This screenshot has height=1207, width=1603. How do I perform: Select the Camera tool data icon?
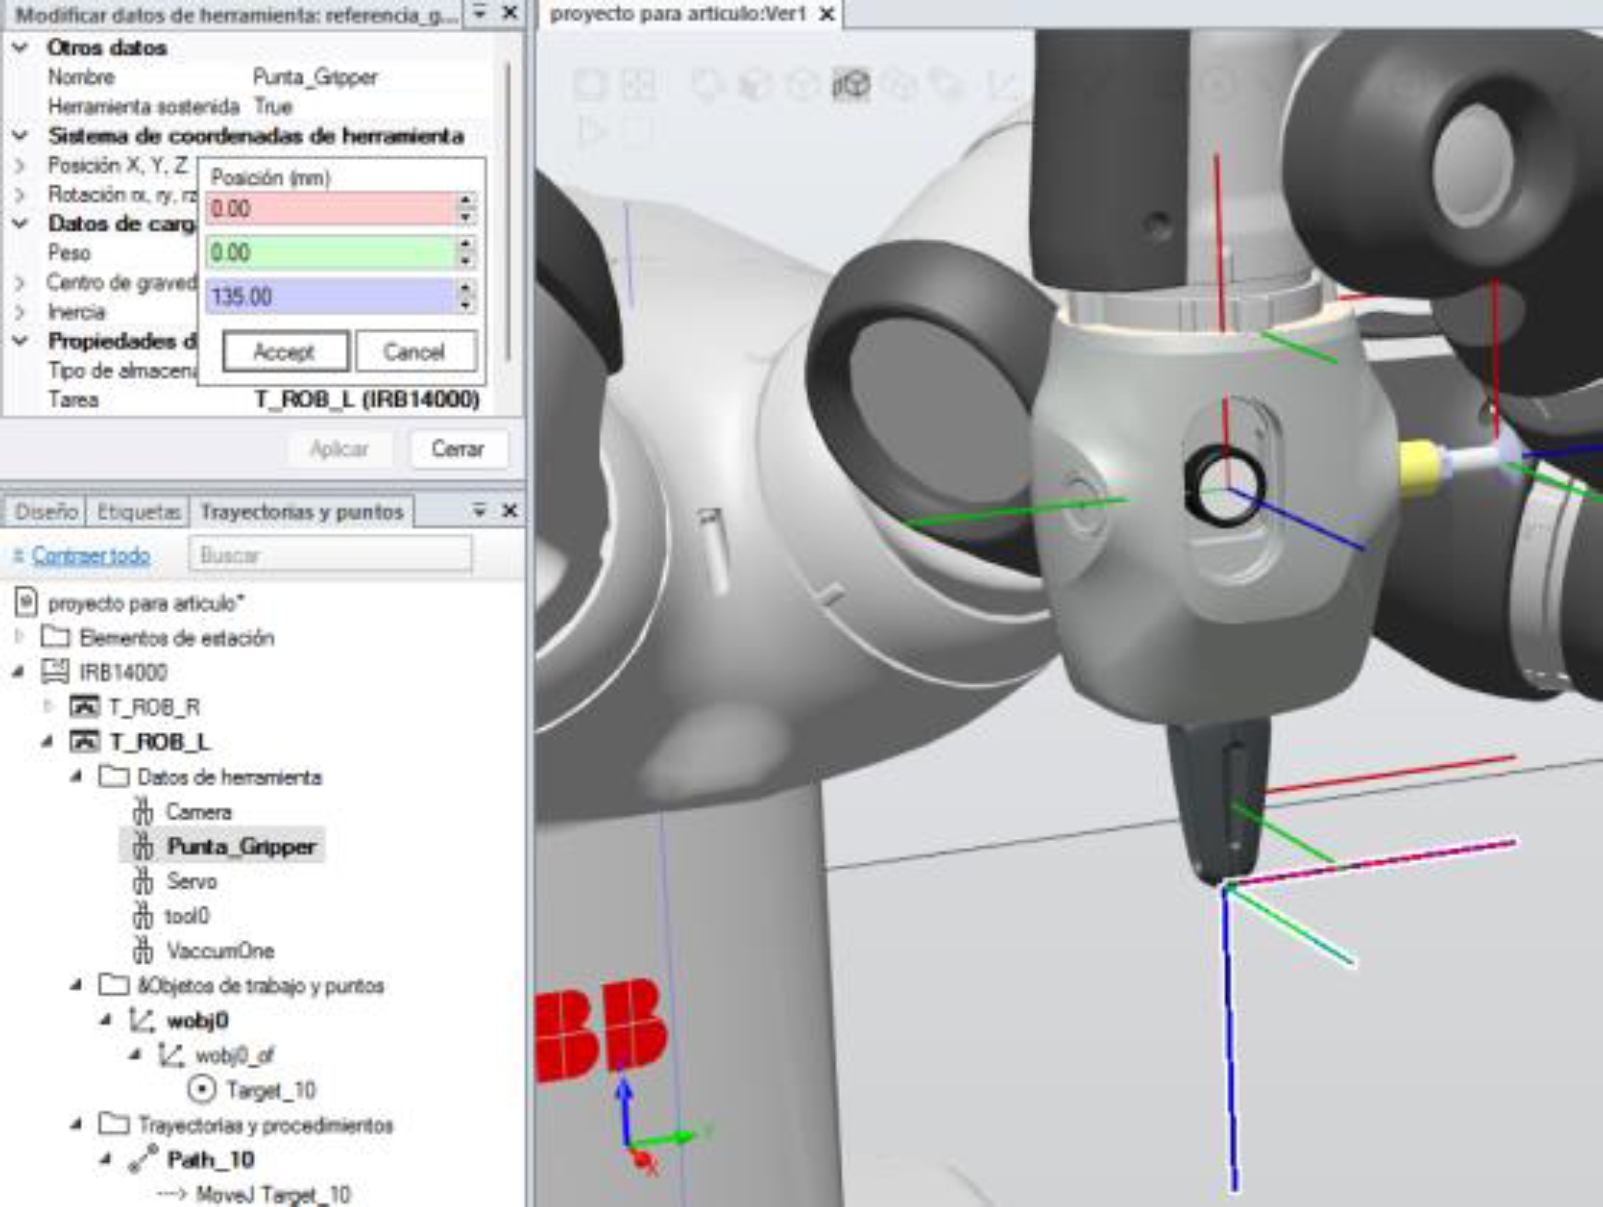[x=143, y=812]
